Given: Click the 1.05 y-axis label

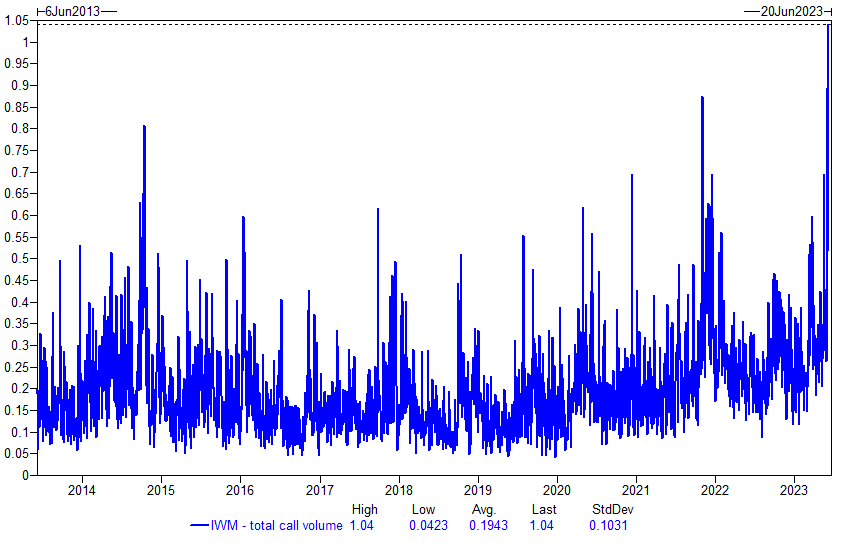Looking at the screenshot, I should click(x=16, y=21).
